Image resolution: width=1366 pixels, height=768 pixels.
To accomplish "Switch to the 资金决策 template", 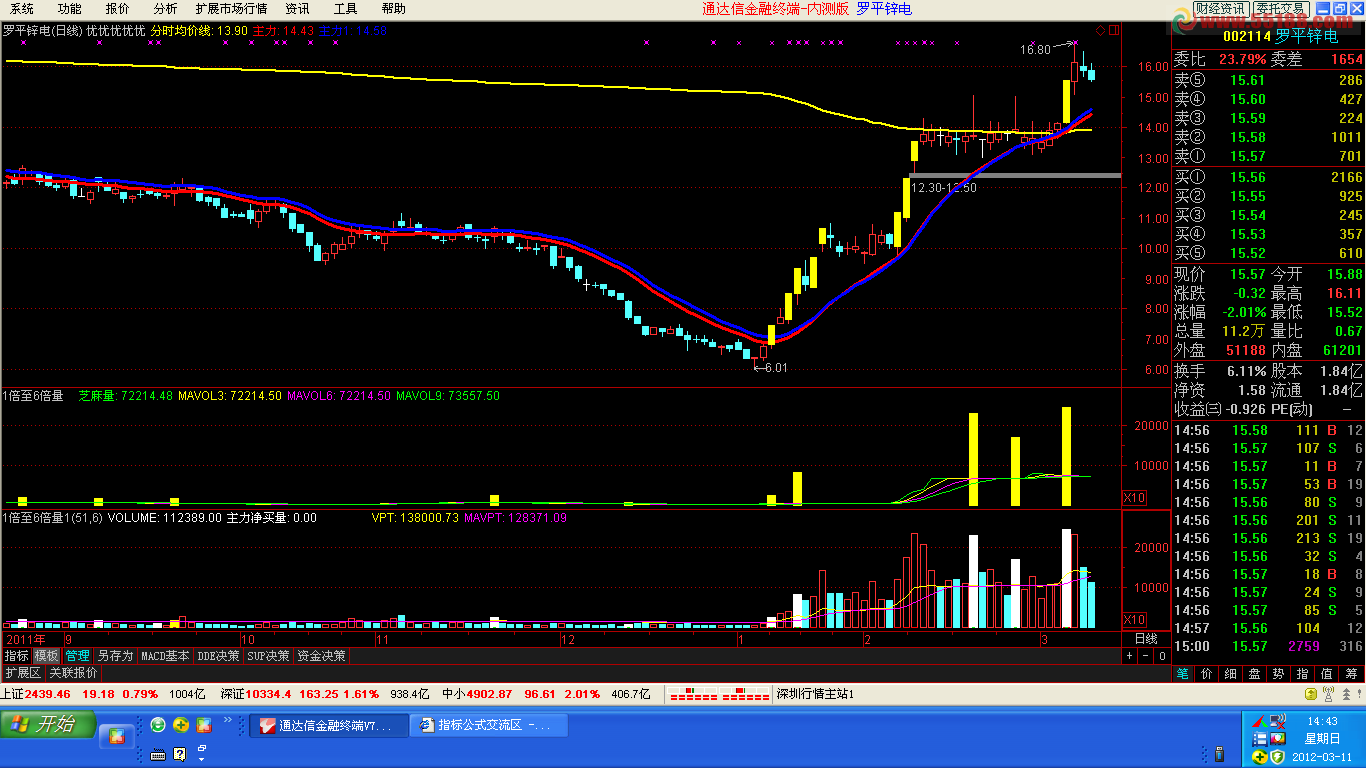I will (321, 656).
